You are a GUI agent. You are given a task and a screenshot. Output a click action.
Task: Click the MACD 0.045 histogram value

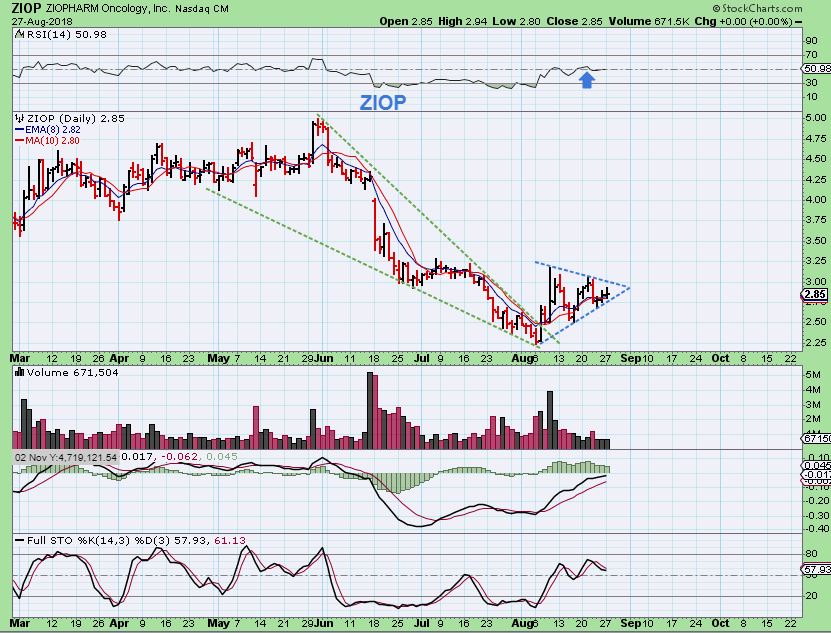coord(221,457)
